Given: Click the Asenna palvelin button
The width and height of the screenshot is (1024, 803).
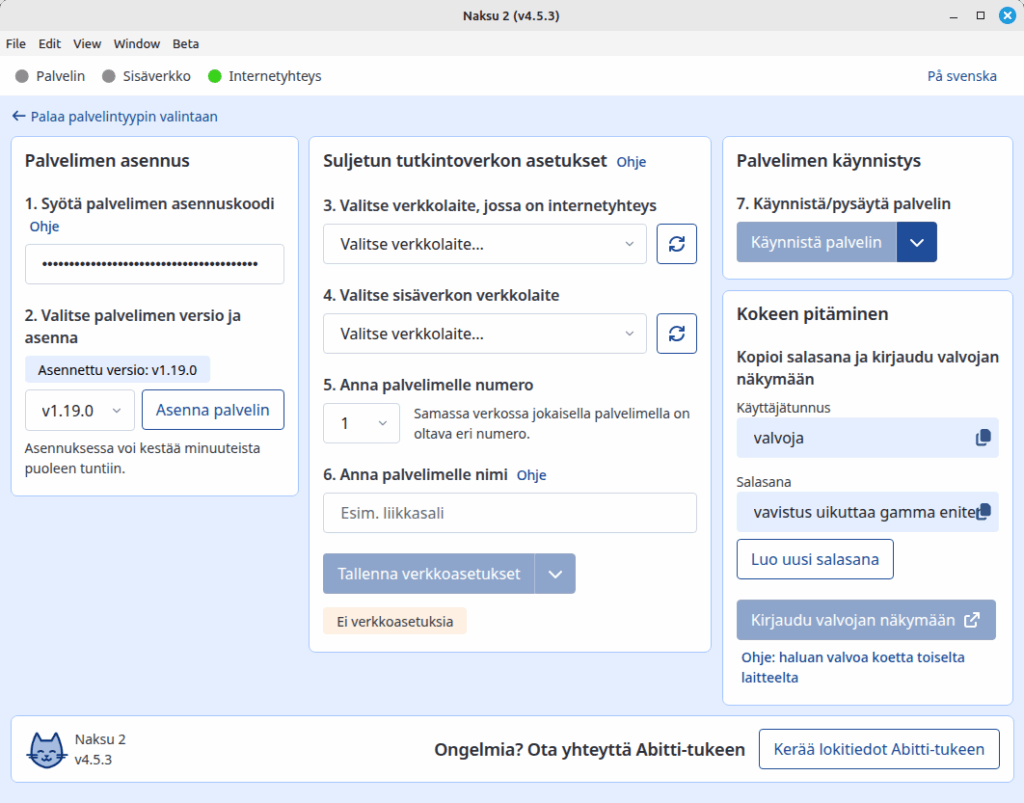Looking at the screenshot, I should tap(212, 409).
